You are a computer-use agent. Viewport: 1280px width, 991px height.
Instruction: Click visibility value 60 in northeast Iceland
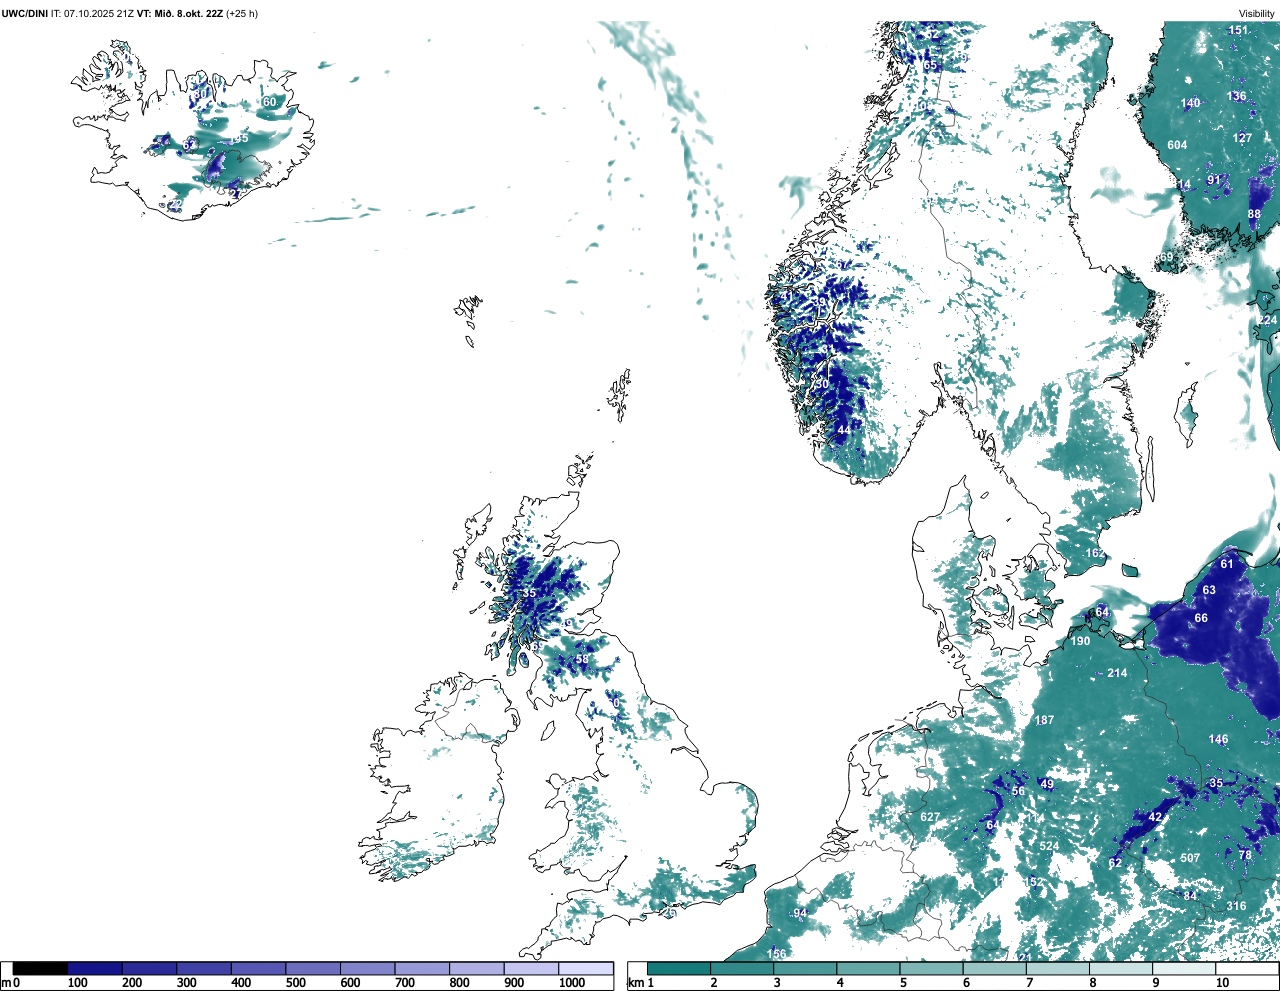[269, 102]
